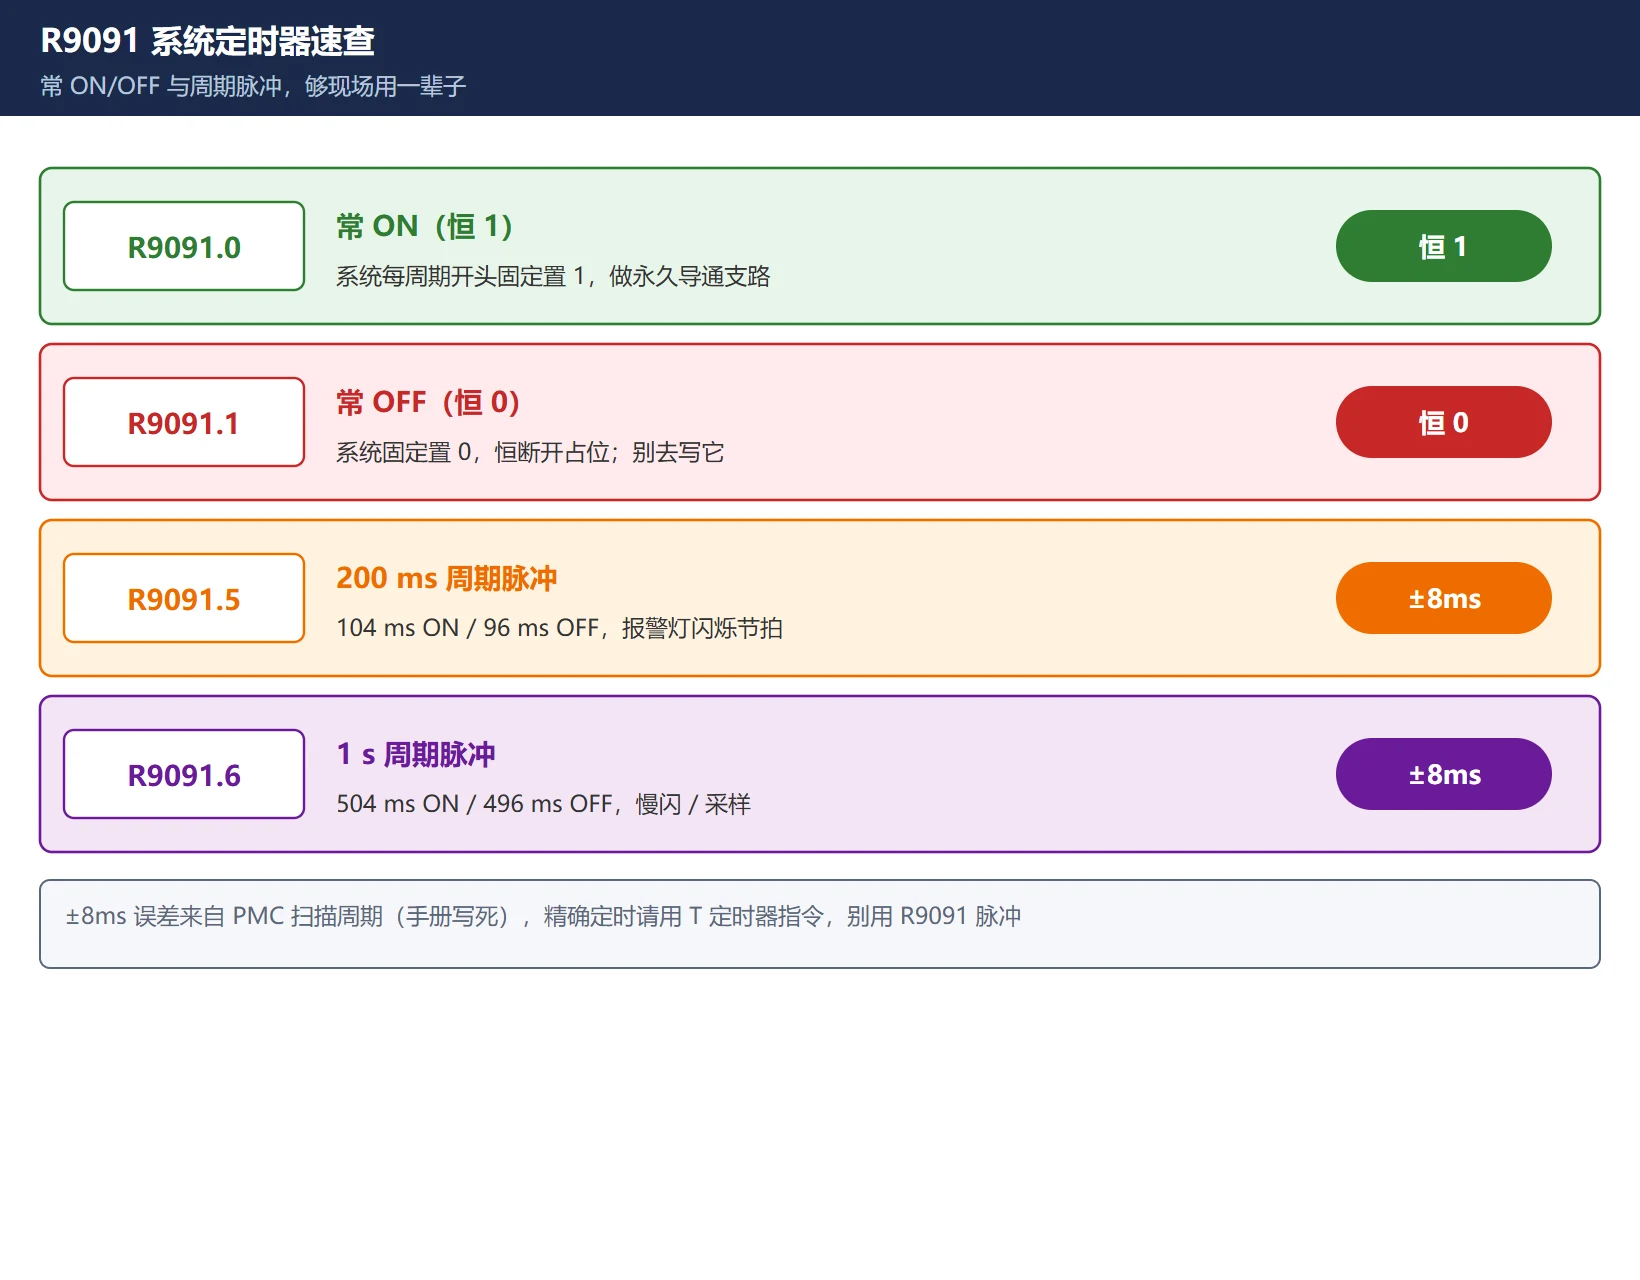This screenshot has width=1640, height=1280.
Task: Click the R9091.0 address box
Action: [x=184, y=246]
